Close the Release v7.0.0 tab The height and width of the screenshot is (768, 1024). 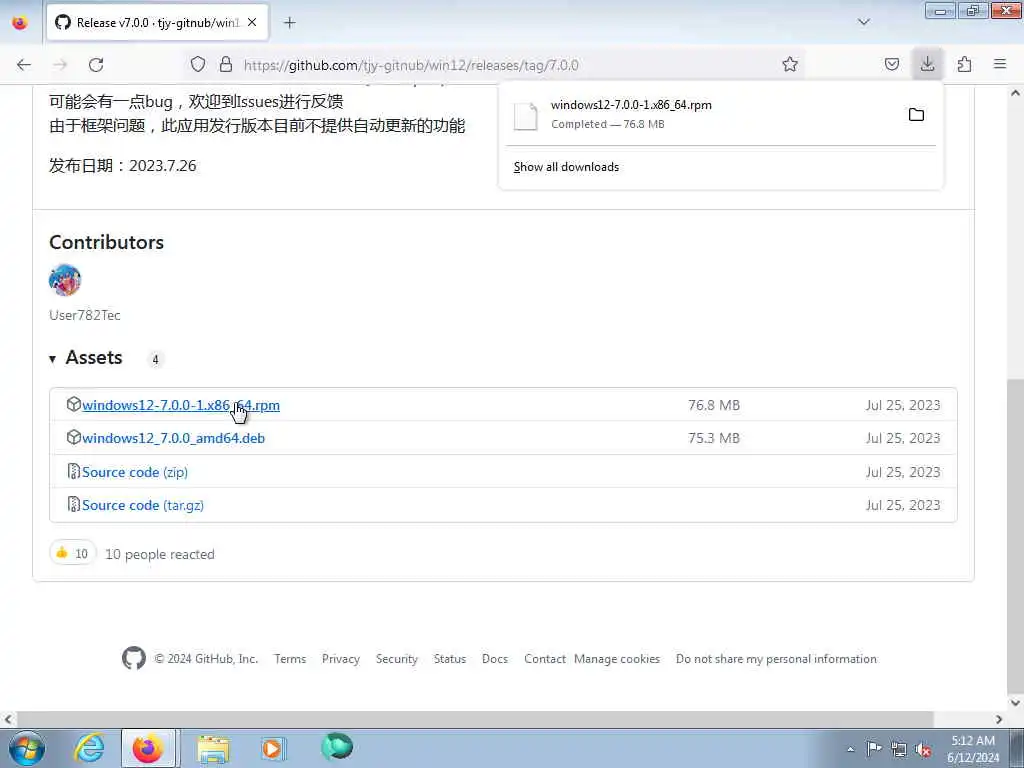(252, 22)
